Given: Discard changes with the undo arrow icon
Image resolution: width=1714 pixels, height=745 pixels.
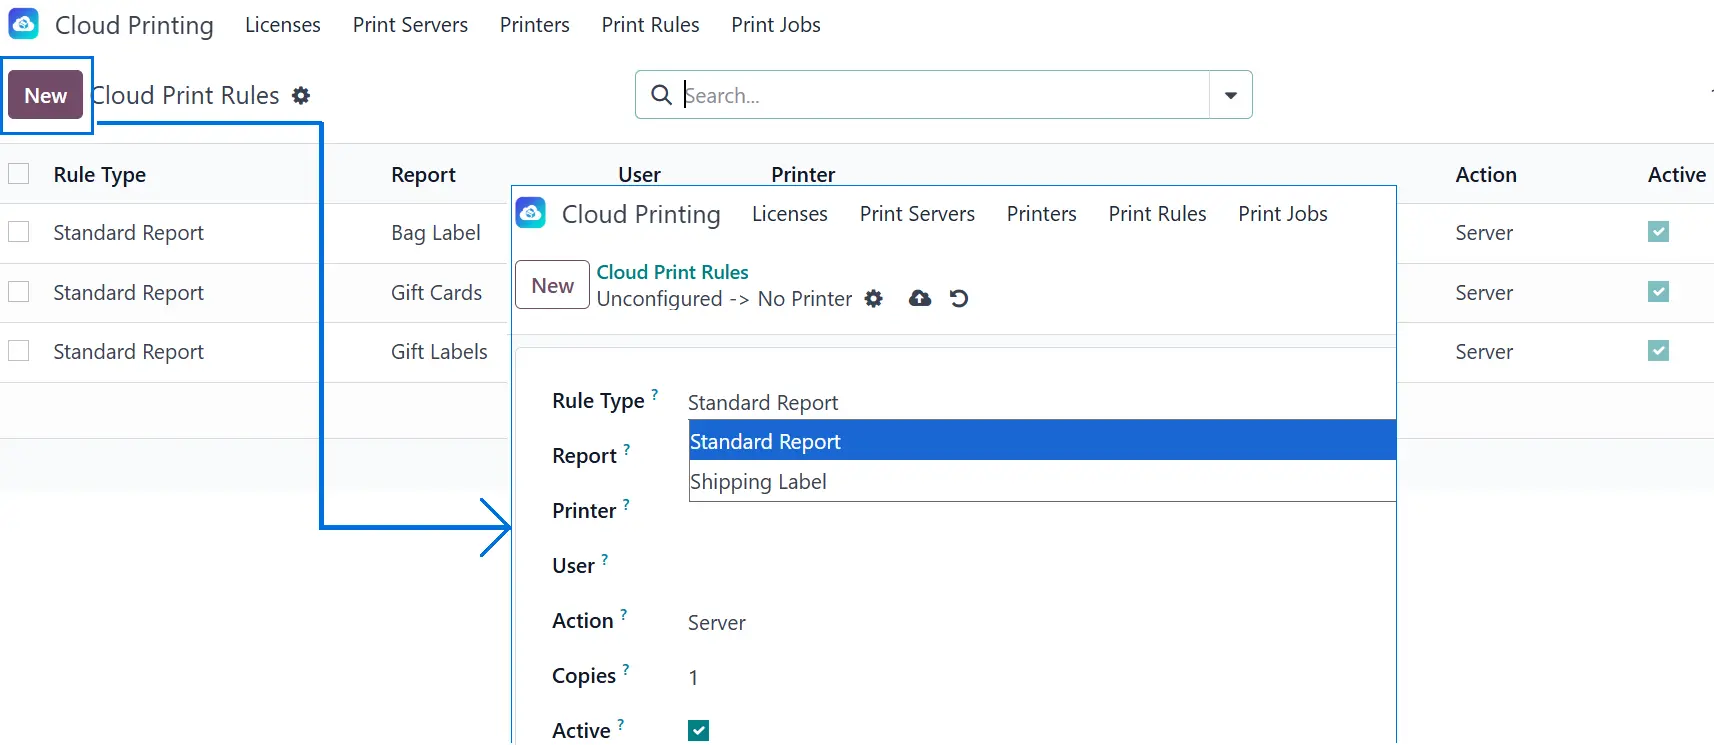Looking at the screenshot, I should tap(959, 298).
